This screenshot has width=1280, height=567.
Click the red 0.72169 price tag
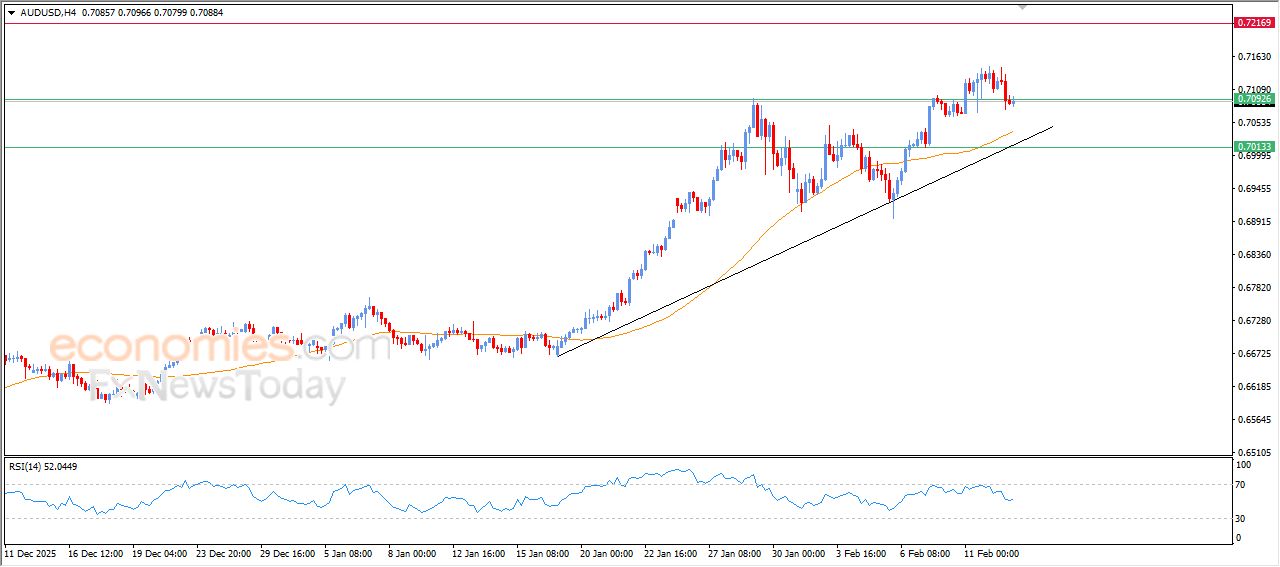coord(1254,22)
